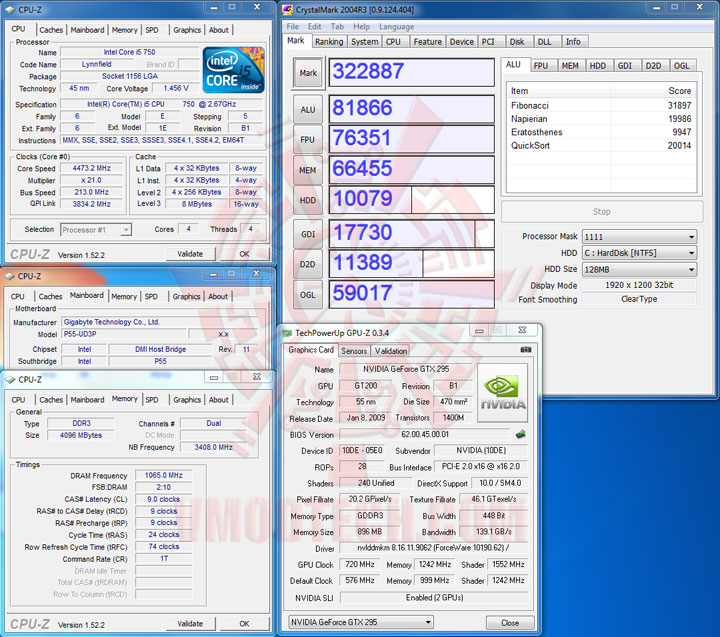Switch to the DLL tab in CrystalMark
Screen dimensions: 720x637
coord(545,42)
